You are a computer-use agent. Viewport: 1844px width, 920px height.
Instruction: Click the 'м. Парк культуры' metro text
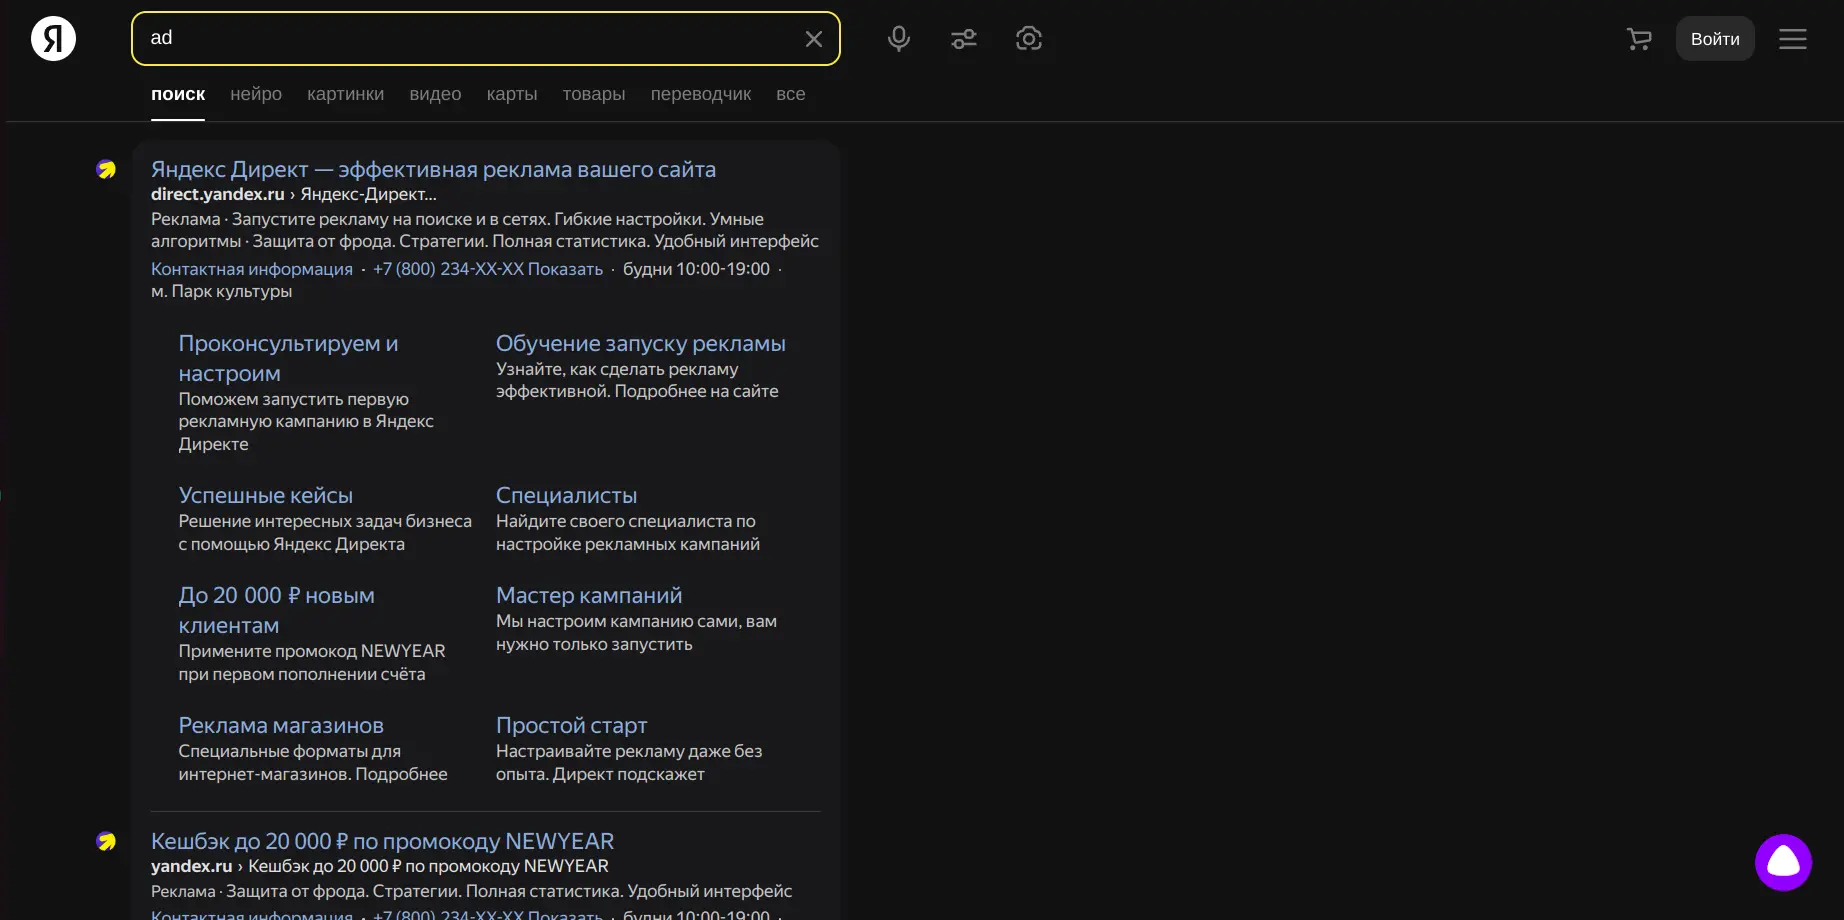pyautogui.click(x=222, y=291)
